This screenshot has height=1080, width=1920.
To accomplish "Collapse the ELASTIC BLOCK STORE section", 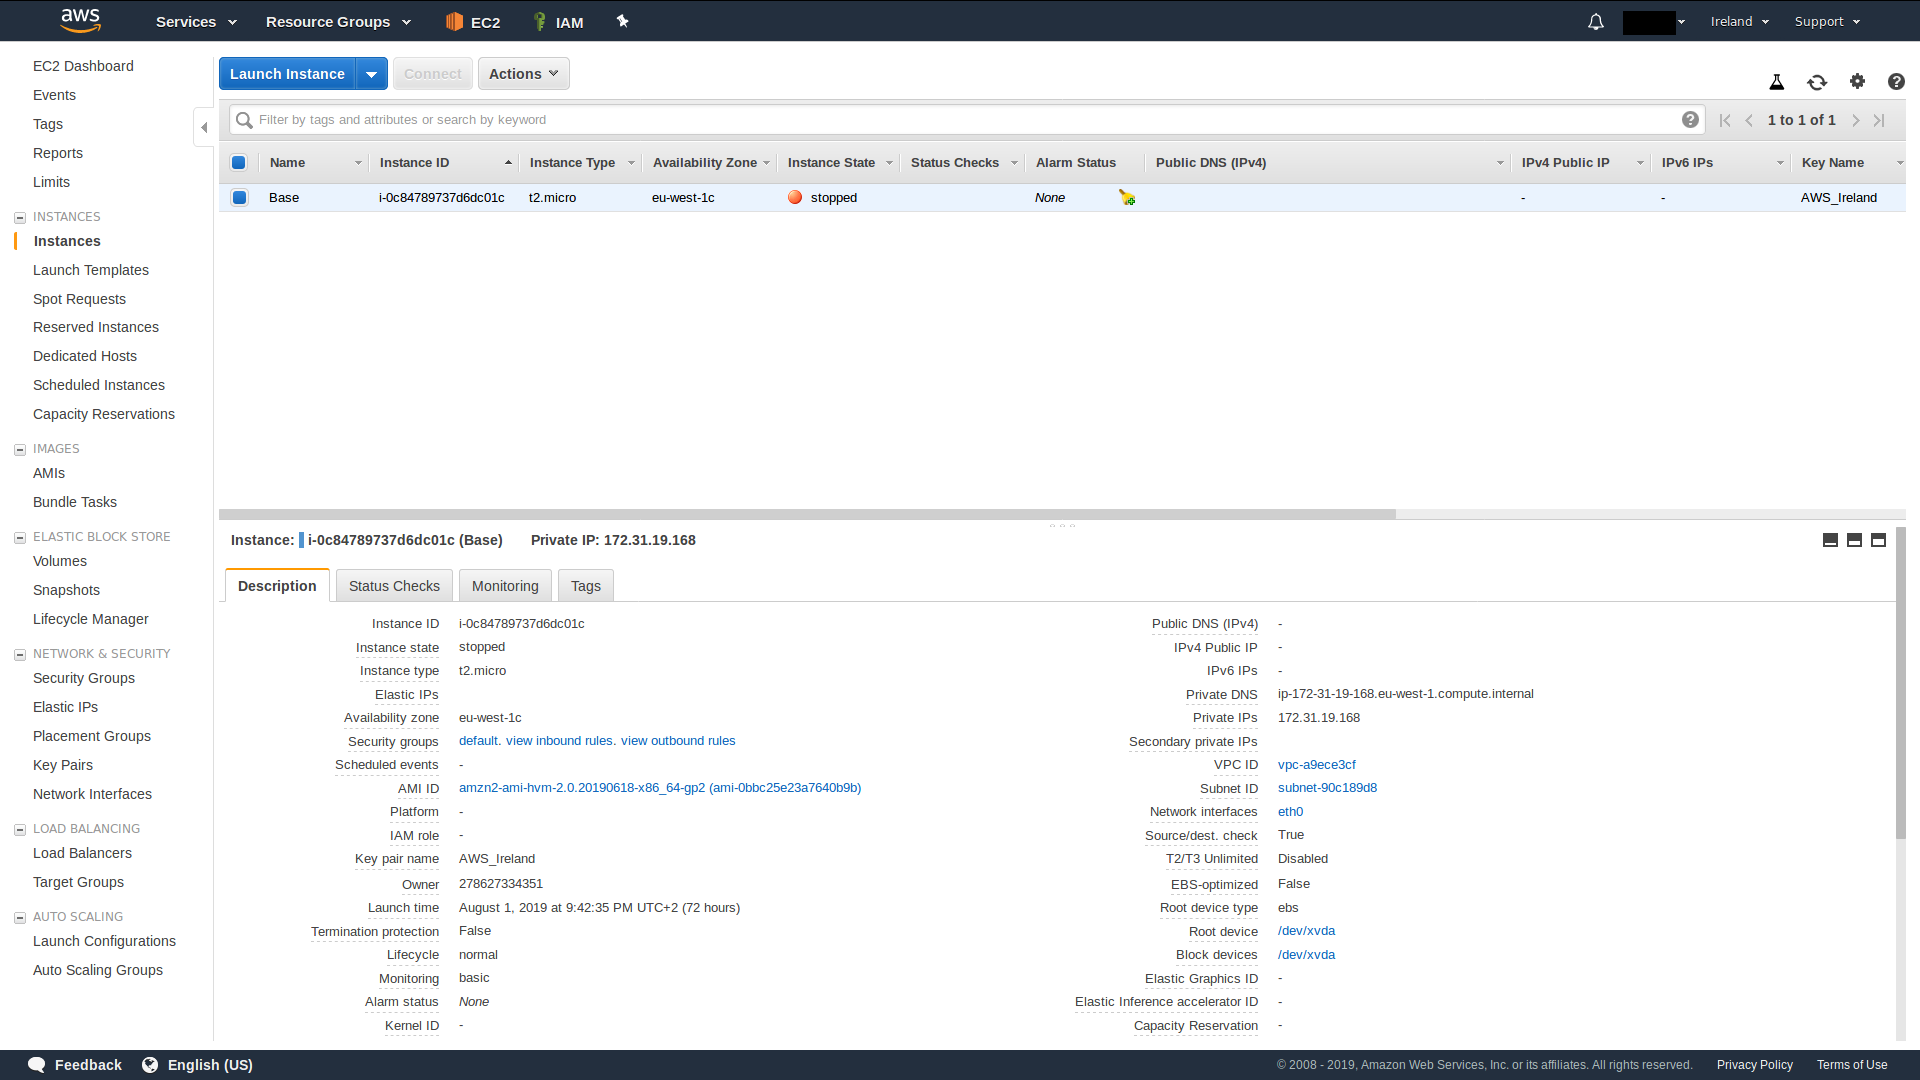I will (x=19, y=537).
